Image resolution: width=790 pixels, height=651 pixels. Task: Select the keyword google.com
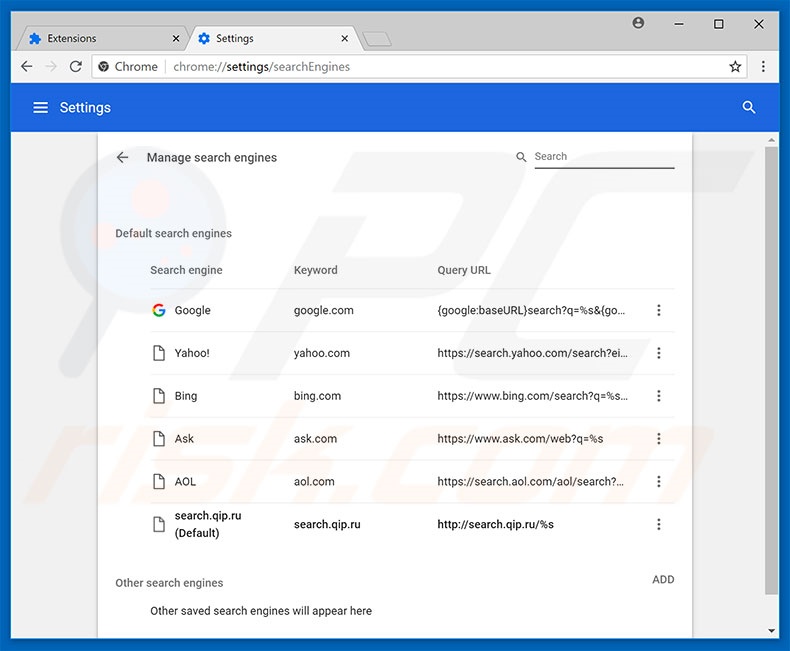pos(324,310)
